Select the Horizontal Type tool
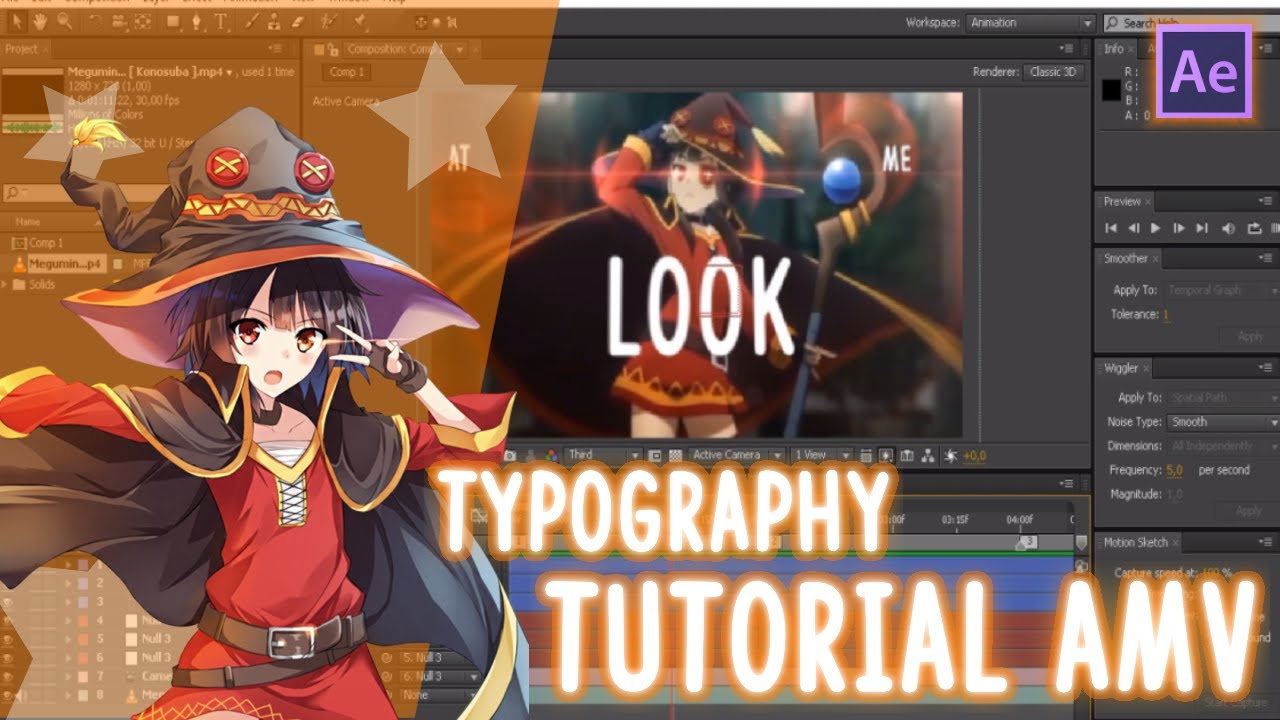The width and height of the screenshot is (1280, 720). pyautogui.click(x=221, y=21)
